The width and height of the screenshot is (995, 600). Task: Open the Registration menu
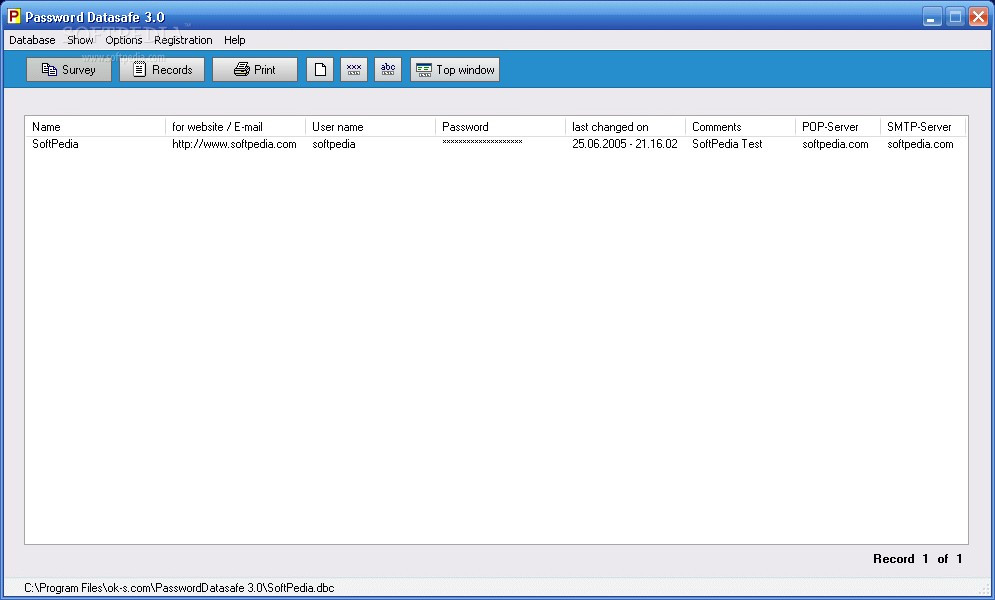(x=183, y=40)
